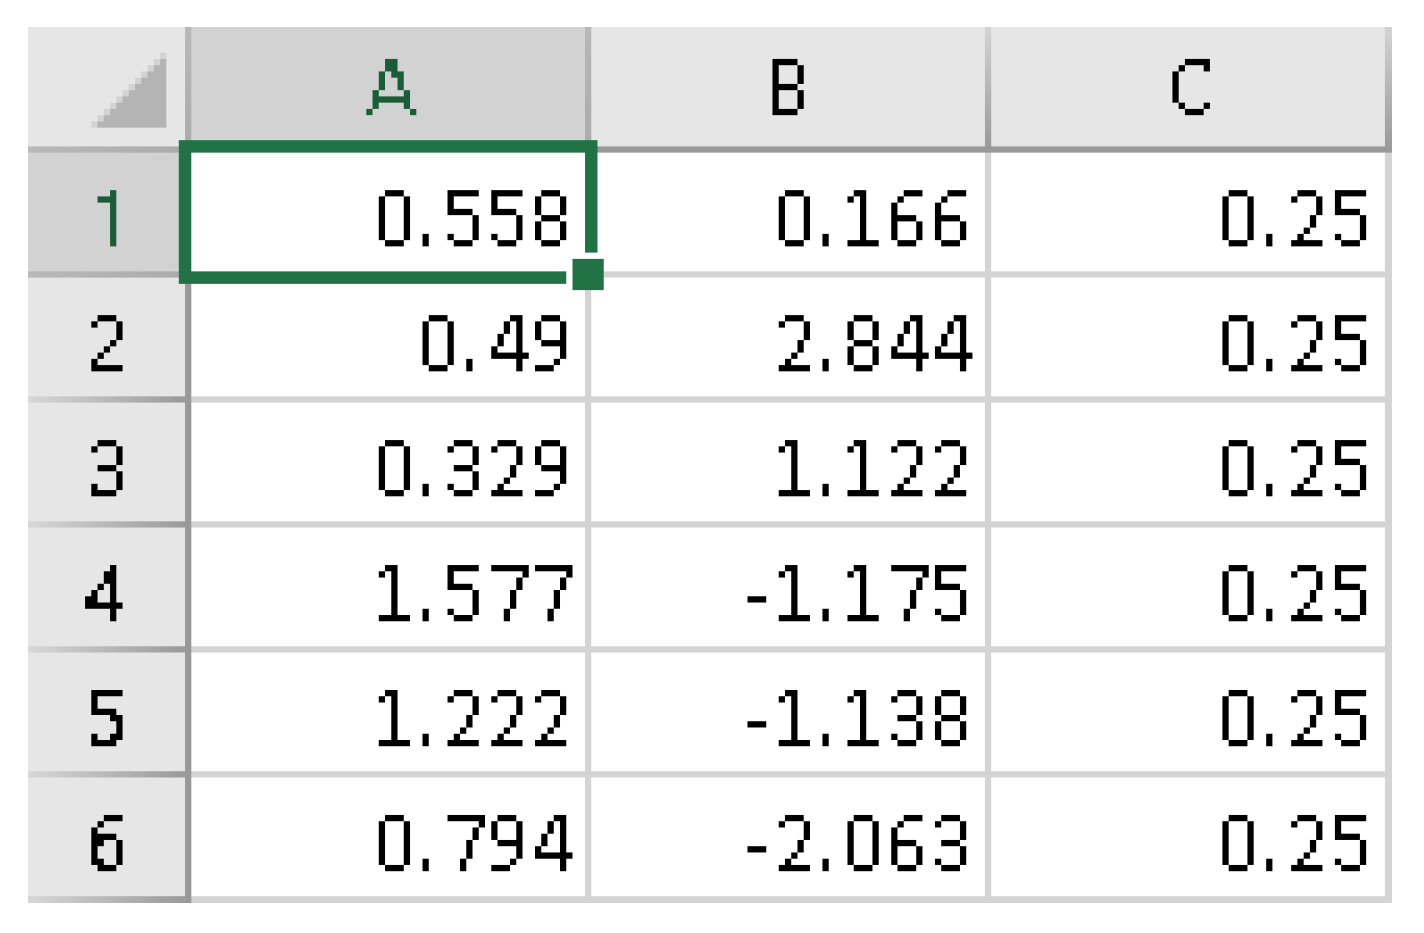Click the cell showing 1.577
This screenshot has width=1424, height=933.
tap(389, 590)
